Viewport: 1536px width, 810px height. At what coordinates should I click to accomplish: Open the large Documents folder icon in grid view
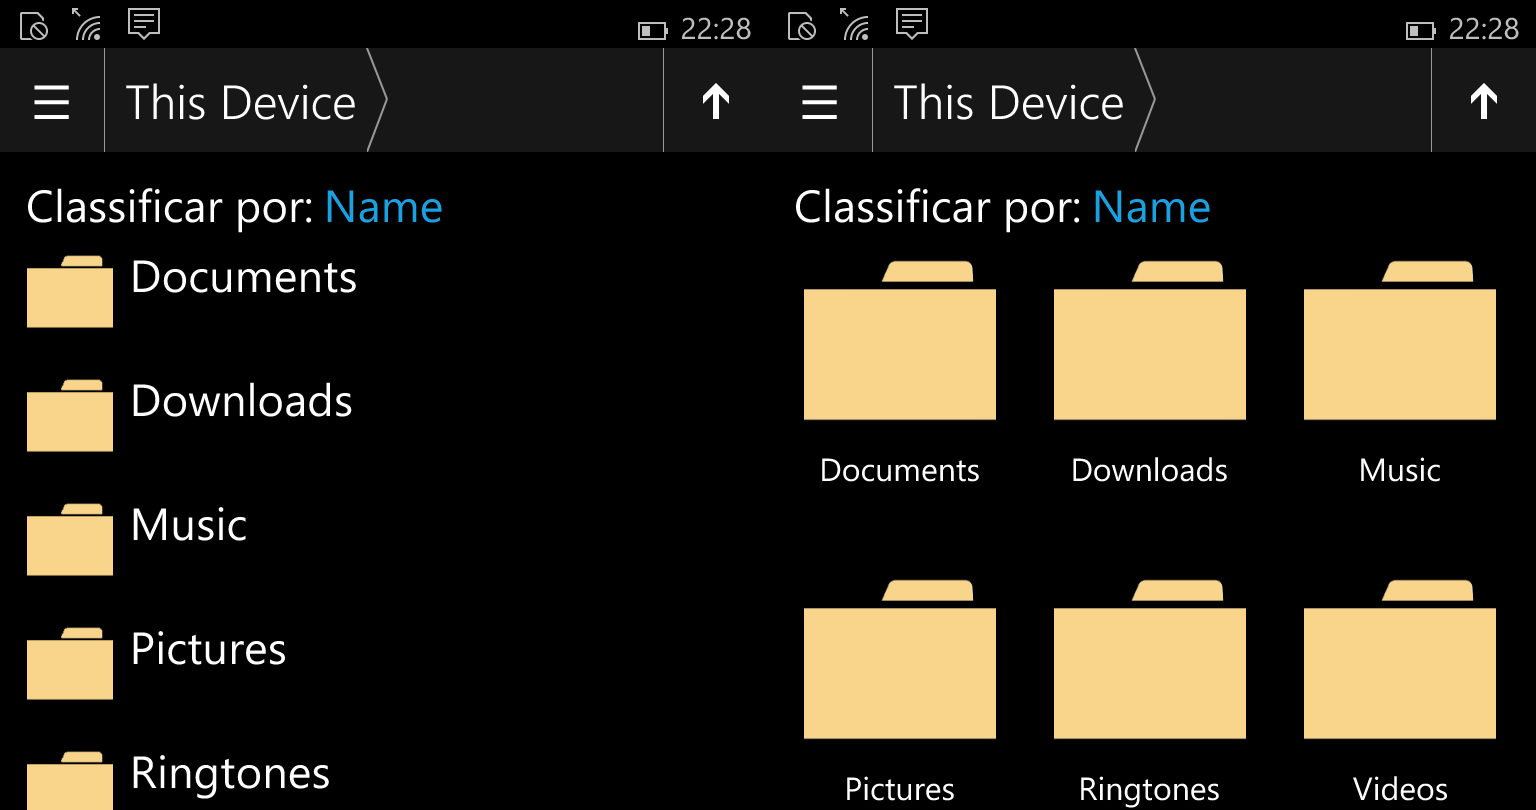coord(900,343)
